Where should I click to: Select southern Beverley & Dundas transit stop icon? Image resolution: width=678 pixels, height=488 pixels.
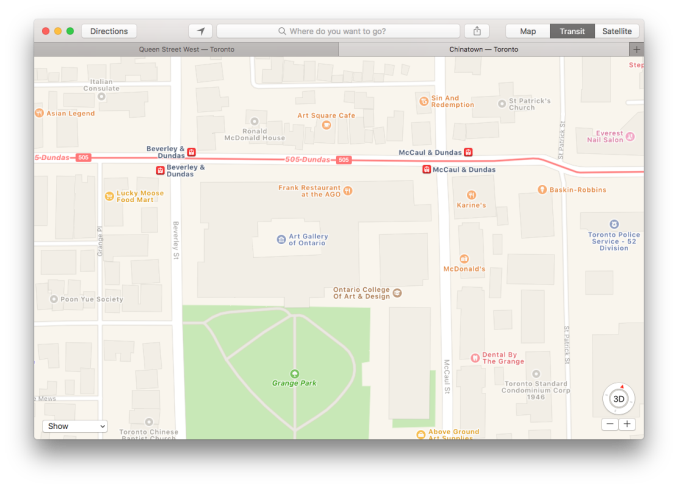click(160, 170)
